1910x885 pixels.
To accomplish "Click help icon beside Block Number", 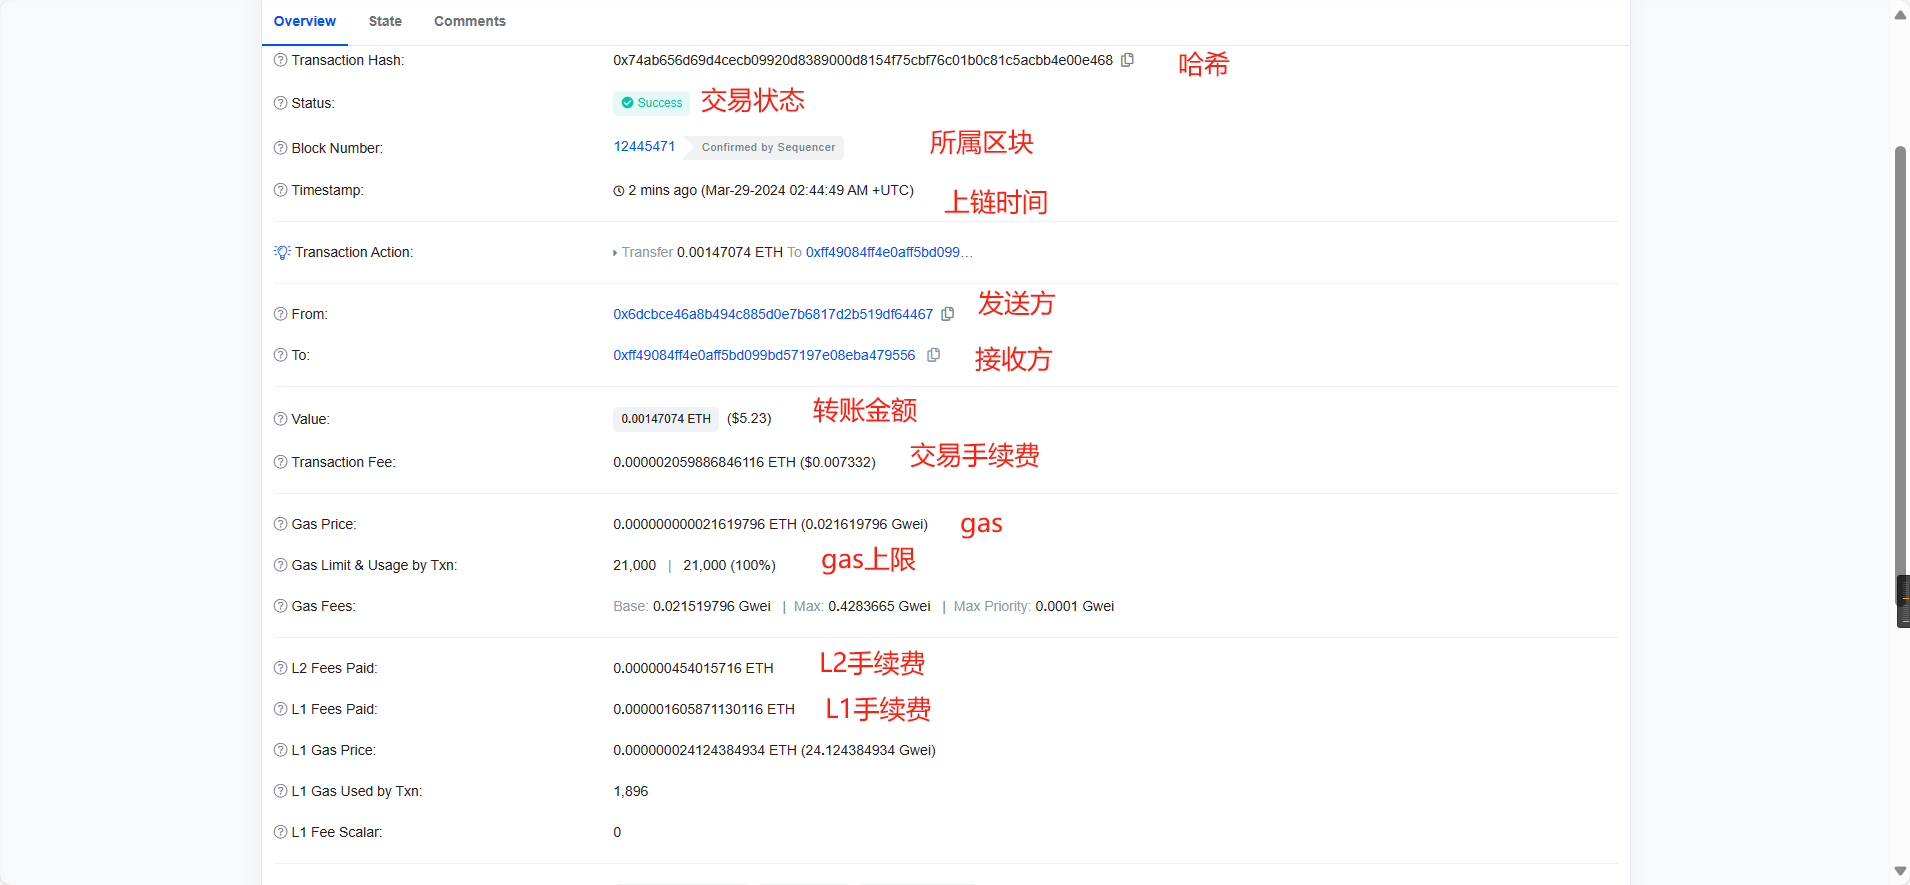I will (280, 148).
